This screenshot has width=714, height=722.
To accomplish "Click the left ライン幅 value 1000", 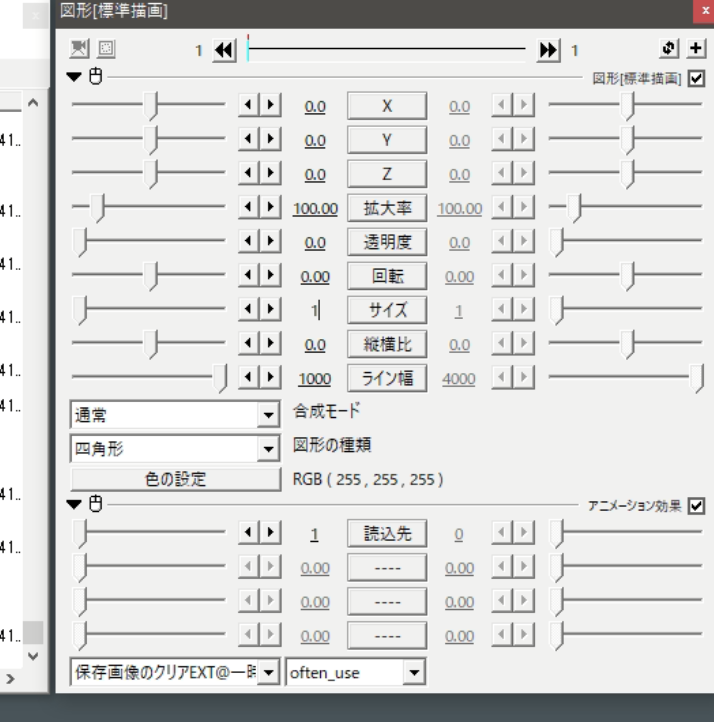I will coord(315,379).
